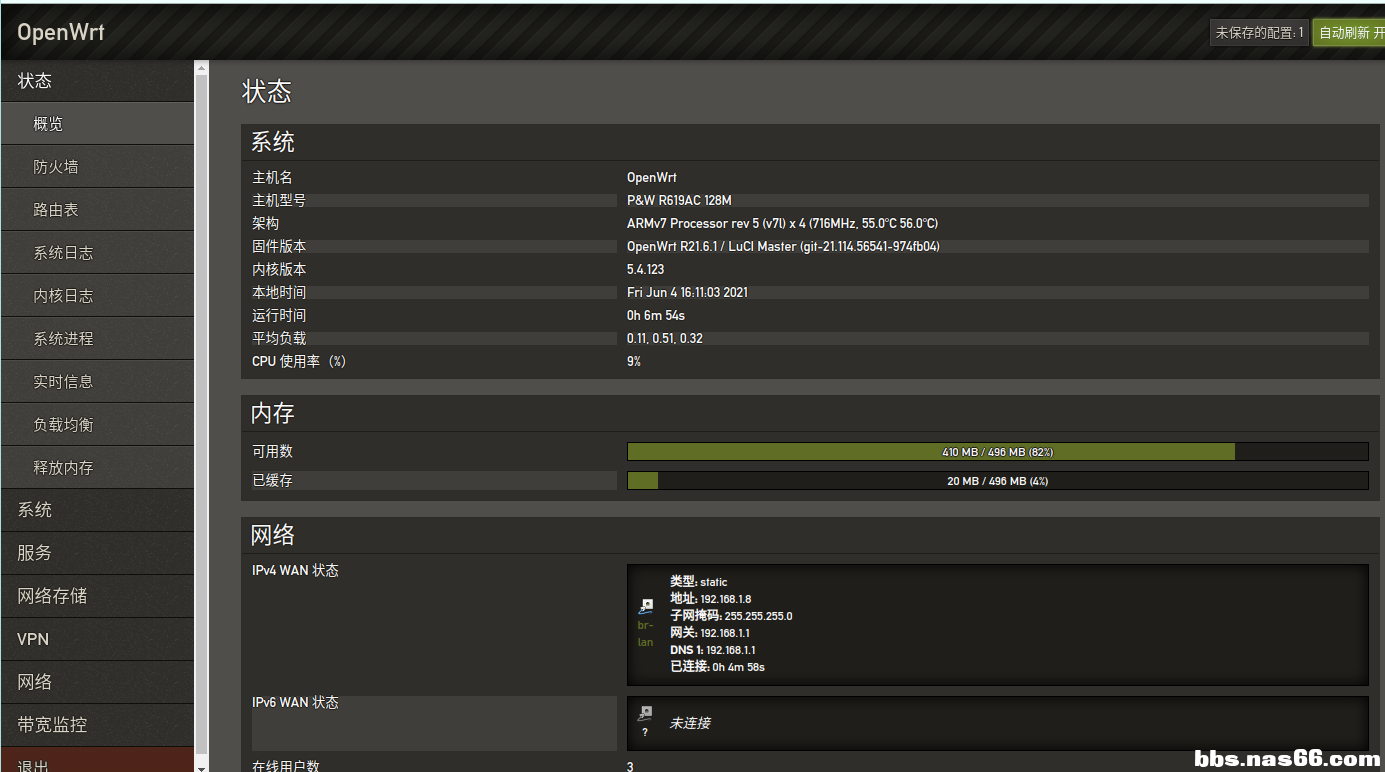
Task: Open the 带宽监控 bandwidth monitor menu
Action: pos(97,725)
